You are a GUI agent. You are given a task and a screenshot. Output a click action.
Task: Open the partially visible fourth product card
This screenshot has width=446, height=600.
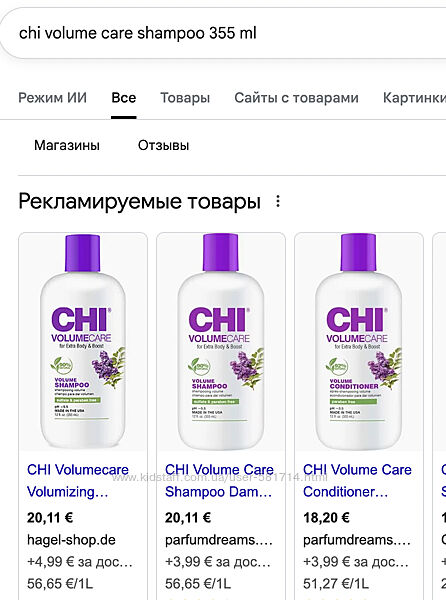tap(439, 416)
